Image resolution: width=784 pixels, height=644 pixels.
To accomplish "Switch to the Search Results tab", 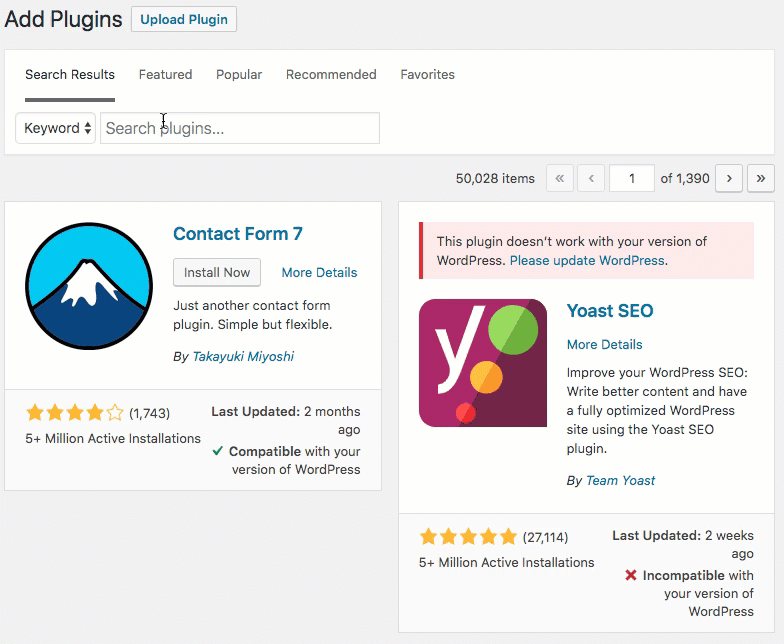I will [70, 74].
